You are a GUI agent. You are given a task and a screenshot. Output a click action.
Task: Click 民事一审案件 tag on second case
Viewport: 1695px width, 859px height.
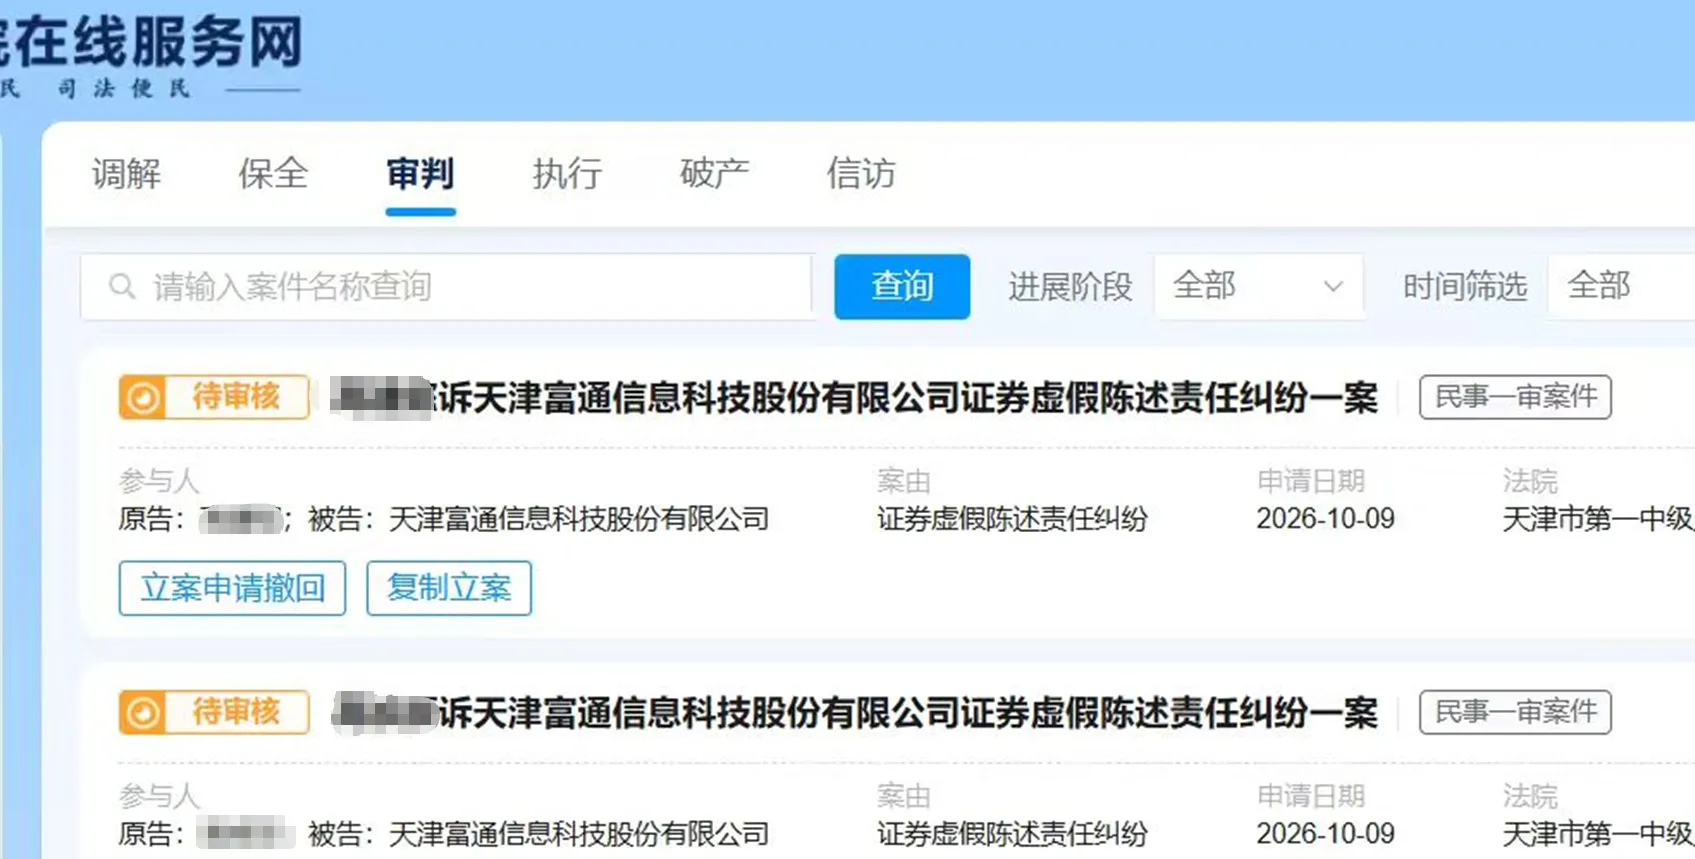click(x=1515, y=712)
